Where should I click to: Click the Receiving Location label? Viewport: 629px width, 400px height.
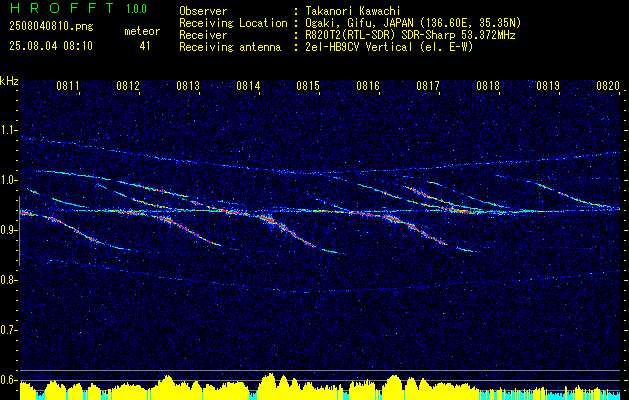pos(233,23)
